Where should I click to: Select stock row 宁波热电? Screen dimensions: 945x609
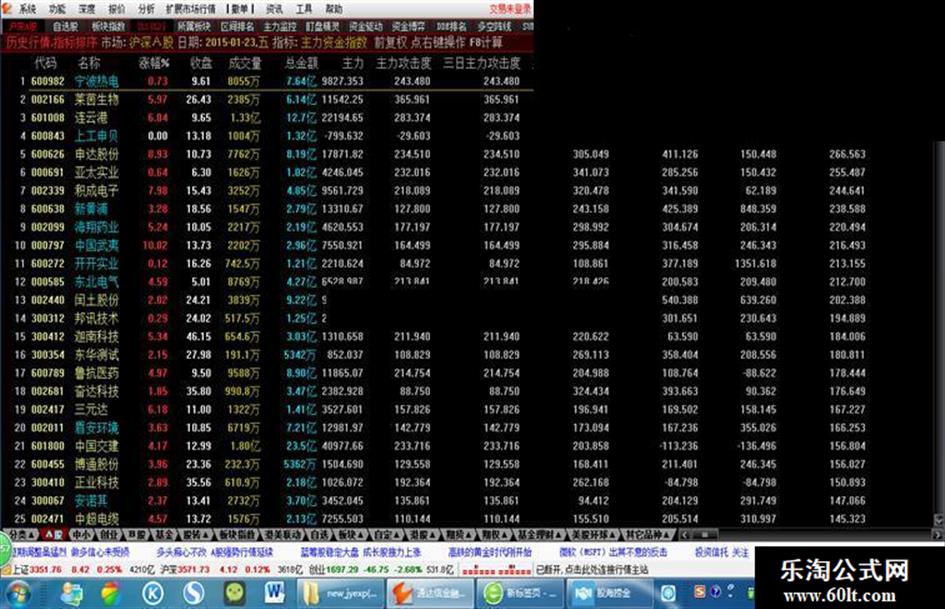pos(267,81)
